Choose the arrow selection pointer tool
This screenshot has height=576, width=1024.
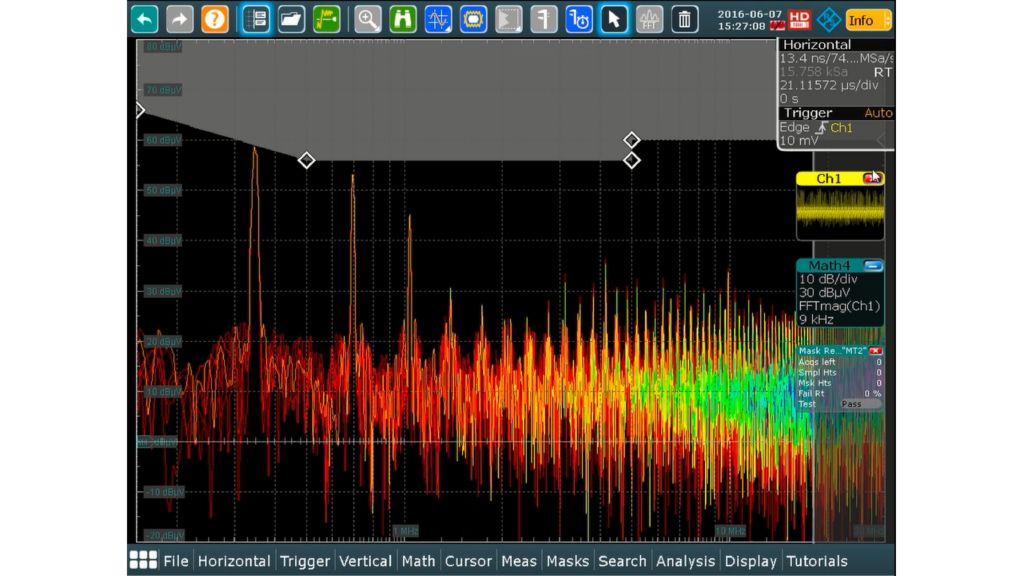click(614, 20)
